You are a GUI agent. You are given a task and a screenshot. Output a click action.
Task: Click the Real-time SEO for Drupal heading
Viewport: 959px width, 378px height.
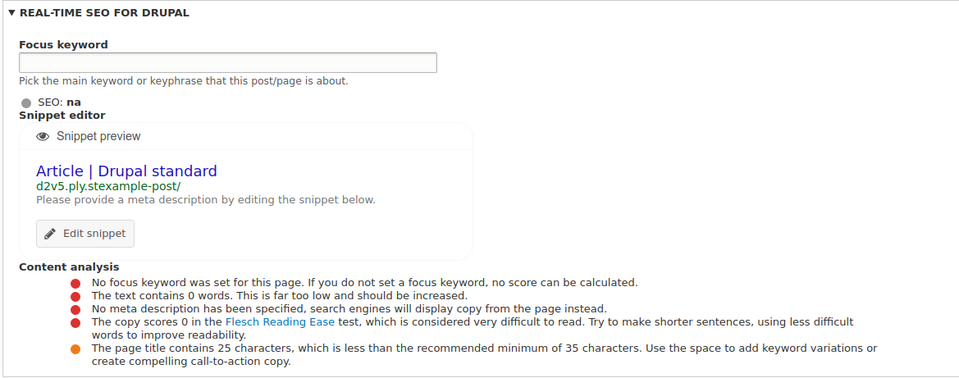click(x=104, y=13)
